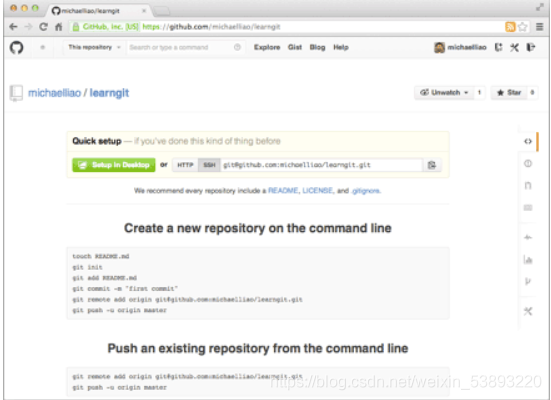
Task: Open the Code sidebar icon
Action: (528, 141)
